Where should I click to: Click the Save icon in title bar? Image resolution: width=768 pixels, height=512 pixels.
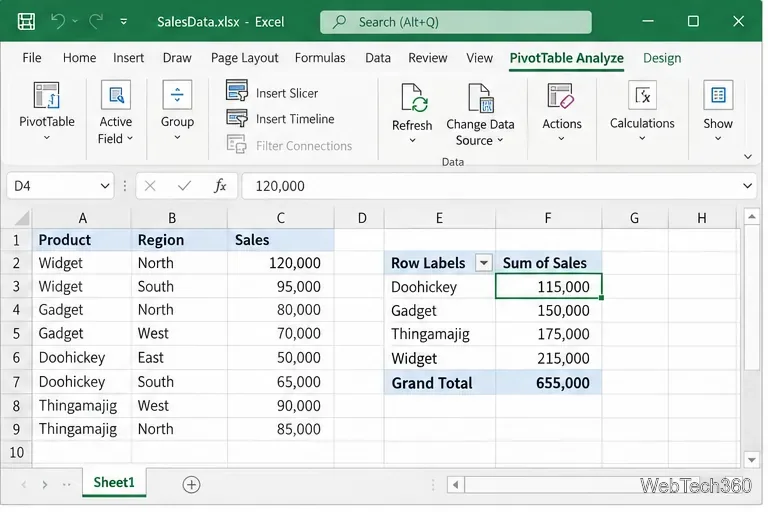(x=26, y=22)
